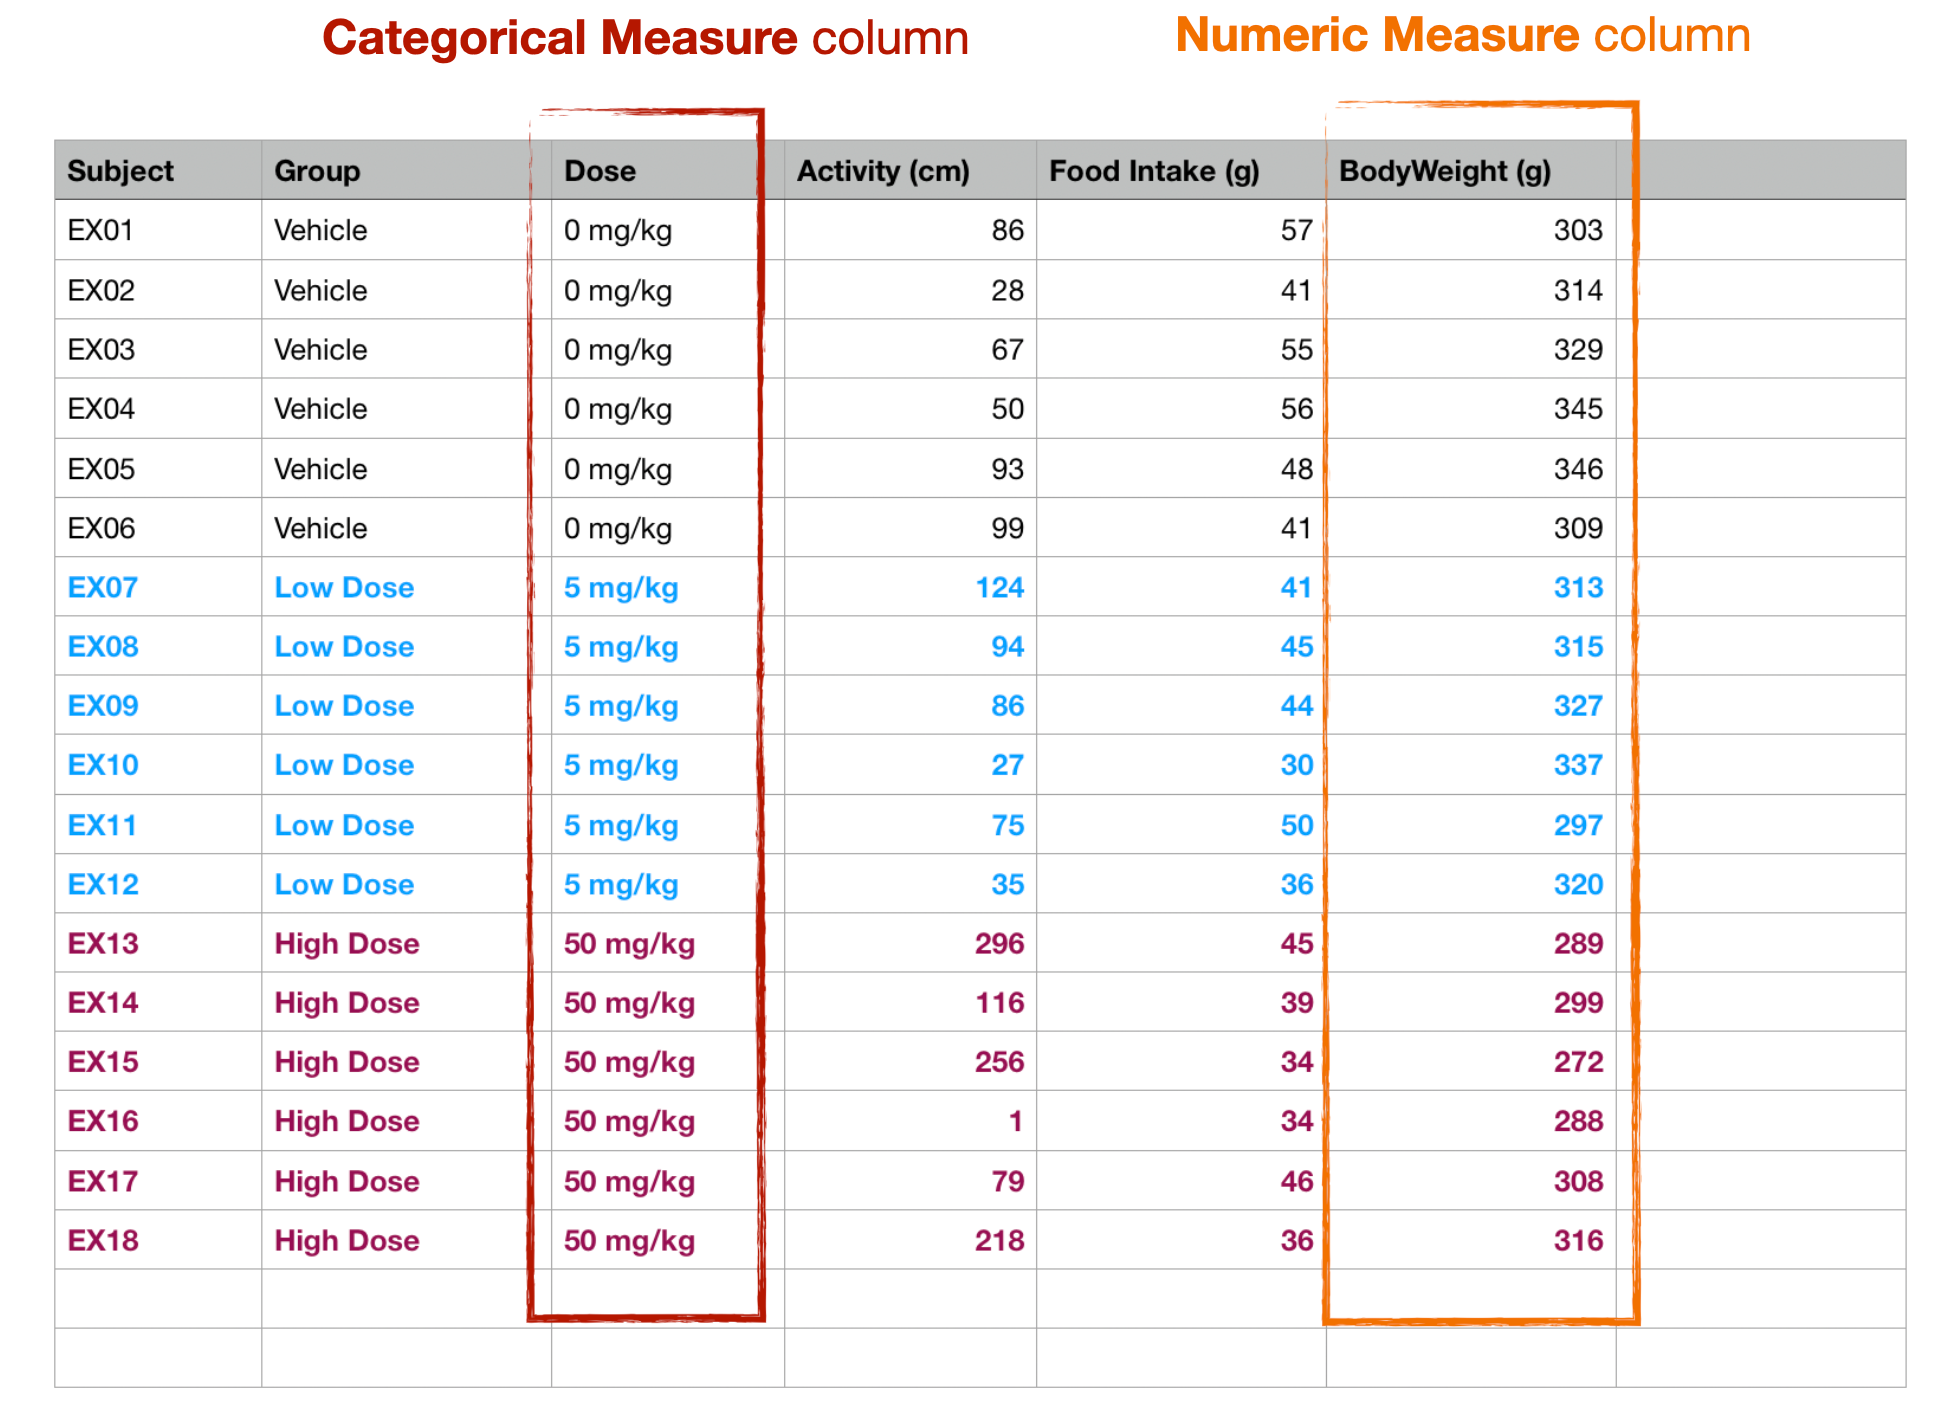The width and height of the screenshot is (1950, 1402).
Task: Select body weight value 303
Action: 1471,230
